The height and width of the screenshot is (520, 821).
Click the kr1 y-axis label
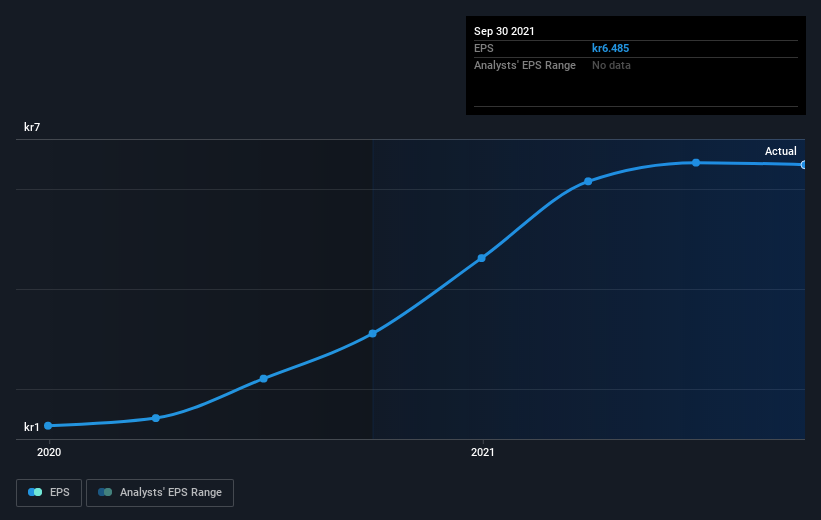coord(31,427)
